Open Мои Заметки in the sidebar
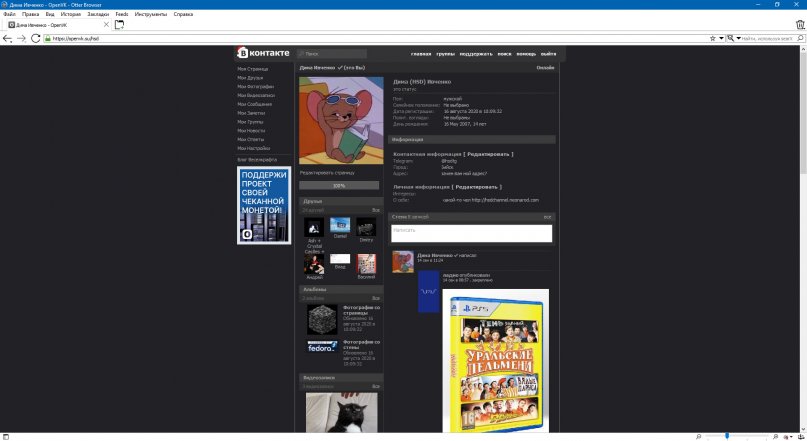Viewport: 807px width, 441px height. [251, 113]
